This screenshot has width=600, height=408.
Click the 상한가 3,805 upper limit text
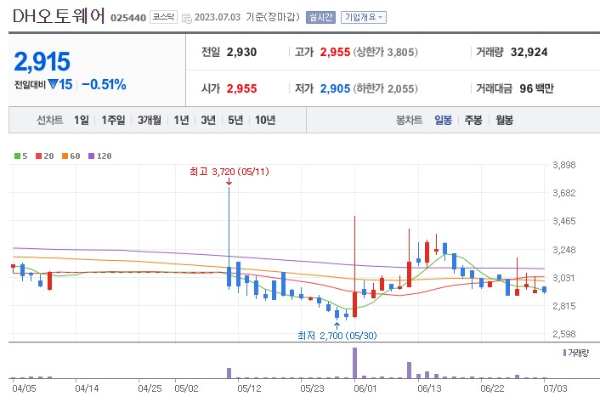[385, 52]
